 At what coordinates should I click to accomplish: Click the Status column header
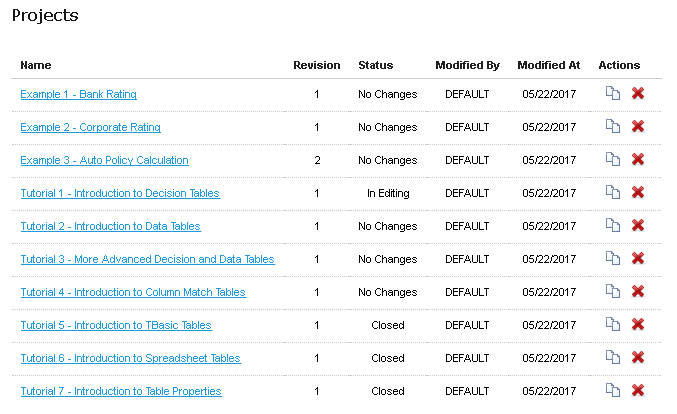pos(376,65)
